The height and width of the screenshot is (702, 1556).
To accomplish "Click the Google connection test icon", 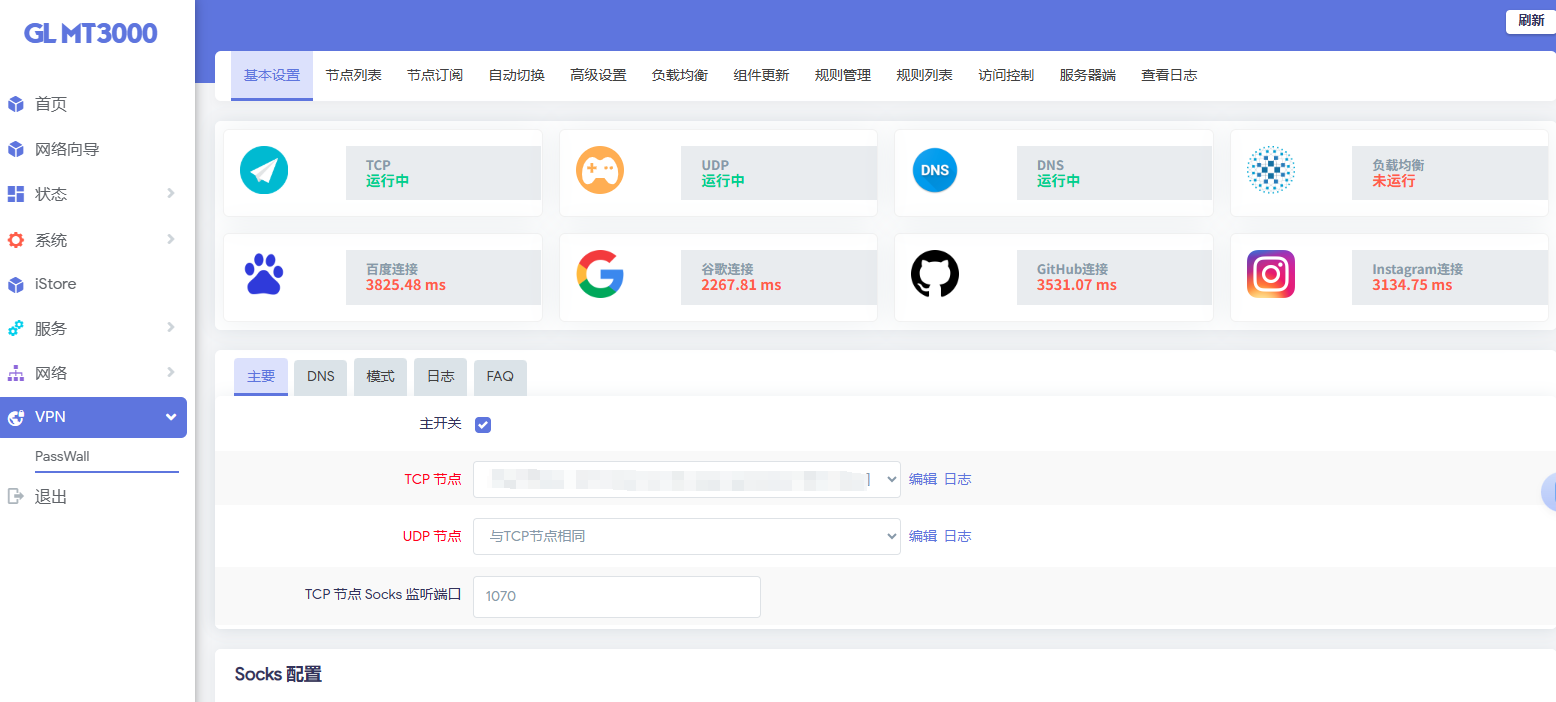I will pyautogui.click(x=600, y=274).
